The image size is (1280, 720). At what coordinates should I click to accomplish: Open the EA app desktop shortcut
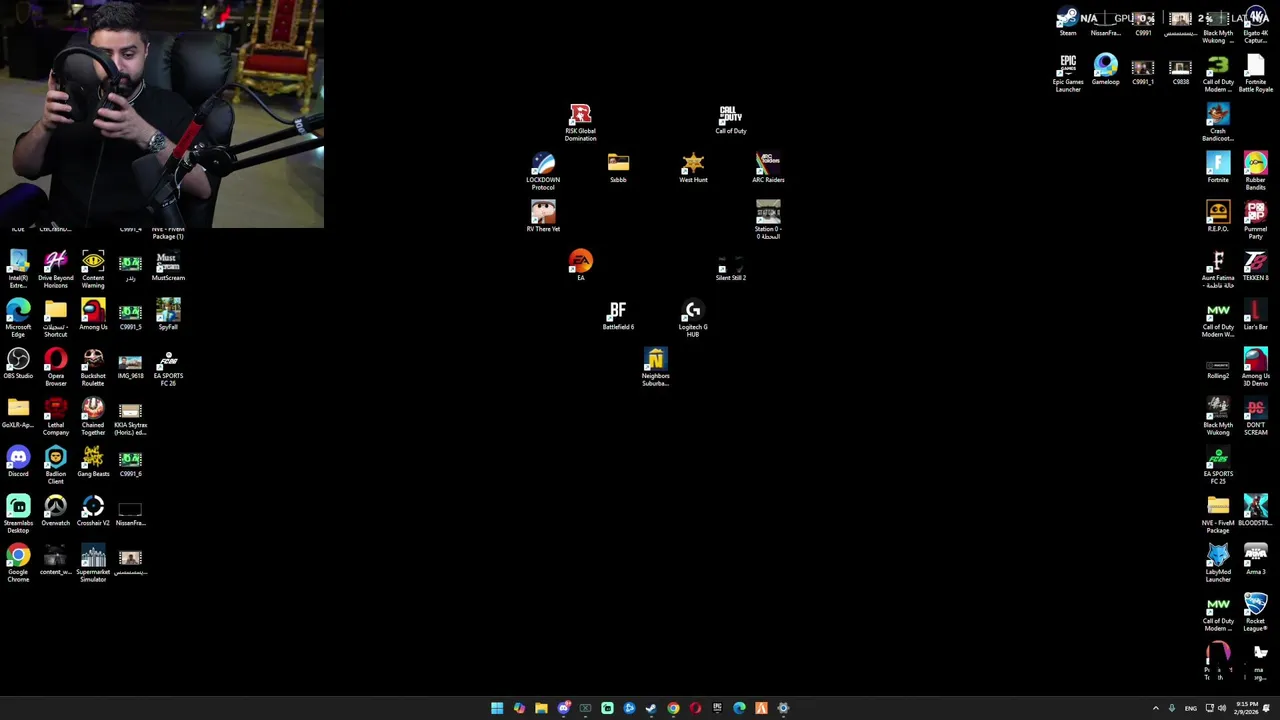[x=580, y=265]
